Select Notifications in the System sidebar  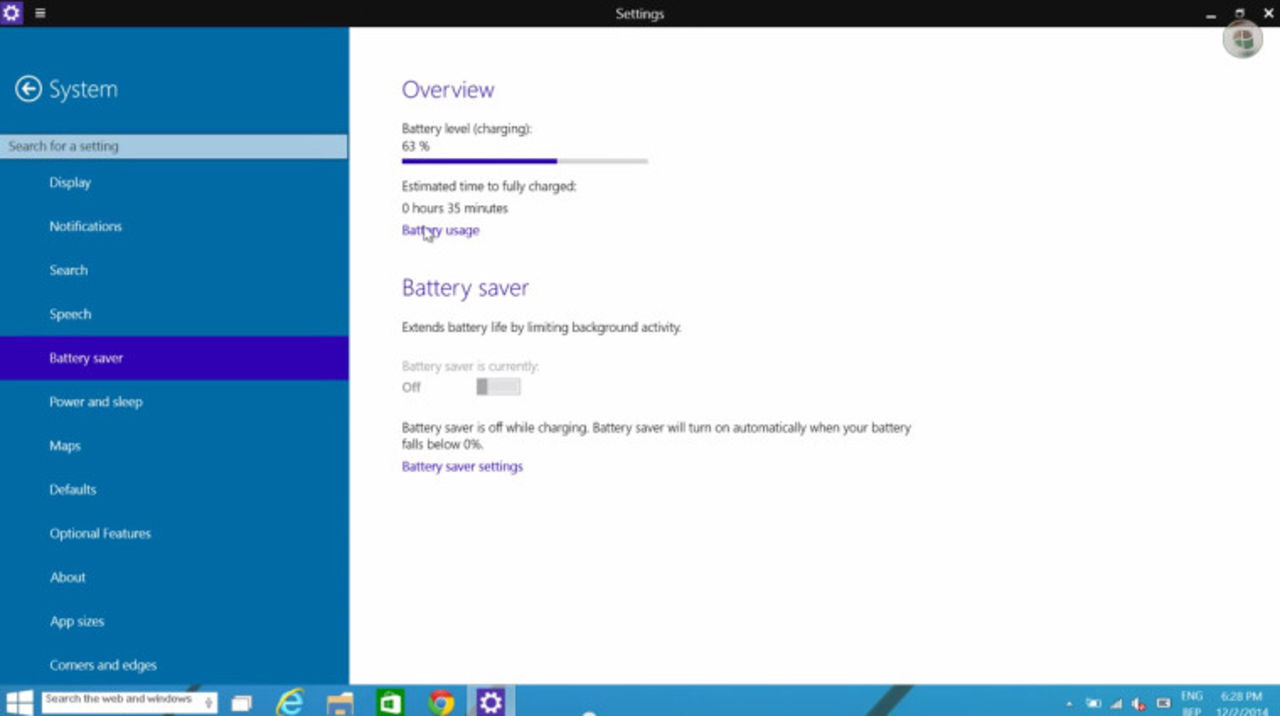coord(85,226)
